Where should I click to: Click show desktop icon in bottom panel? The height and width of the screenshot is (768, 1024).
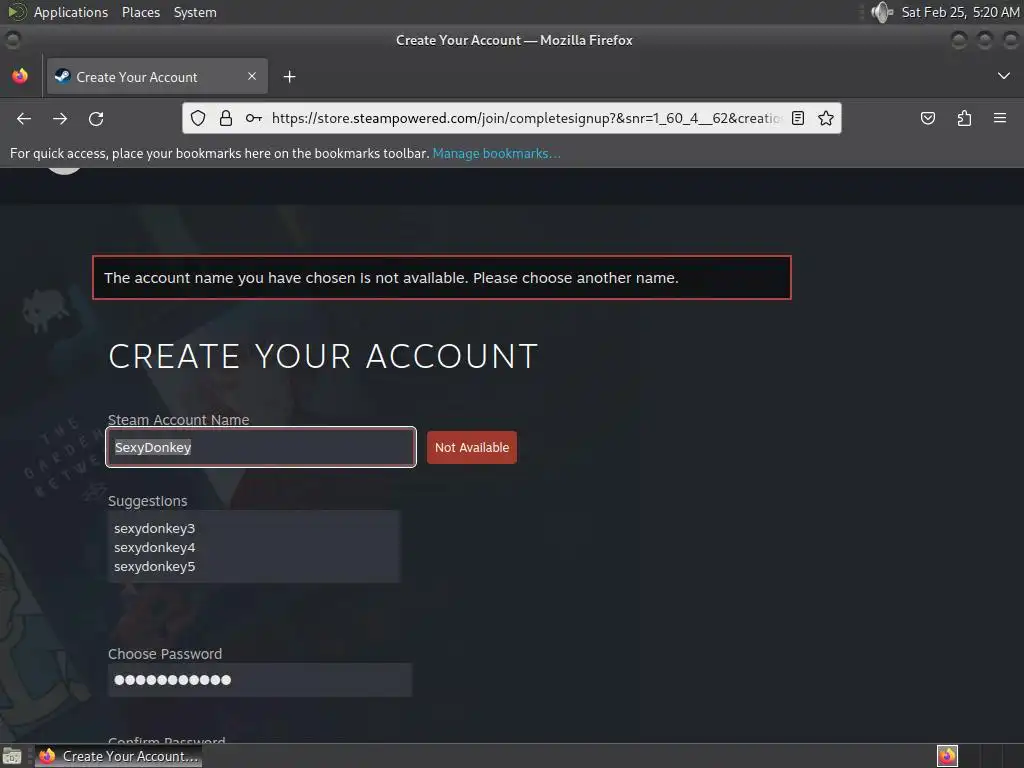[12, 756]
